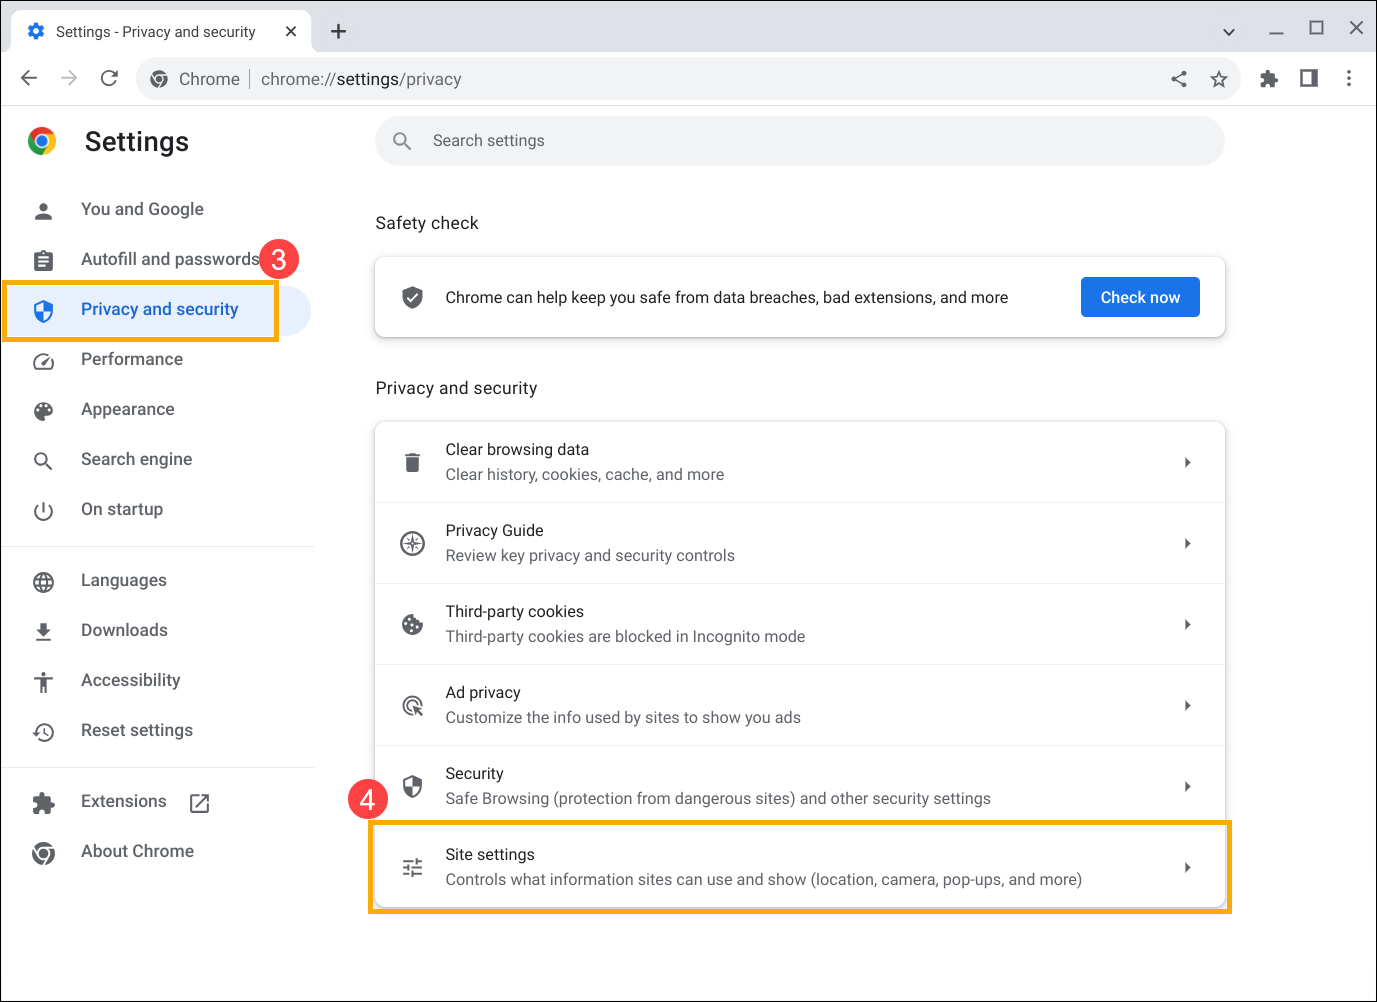Click the About Chrome logo icon
The width and height of the screenshot is (1377, 1002).
coord(43,853)
